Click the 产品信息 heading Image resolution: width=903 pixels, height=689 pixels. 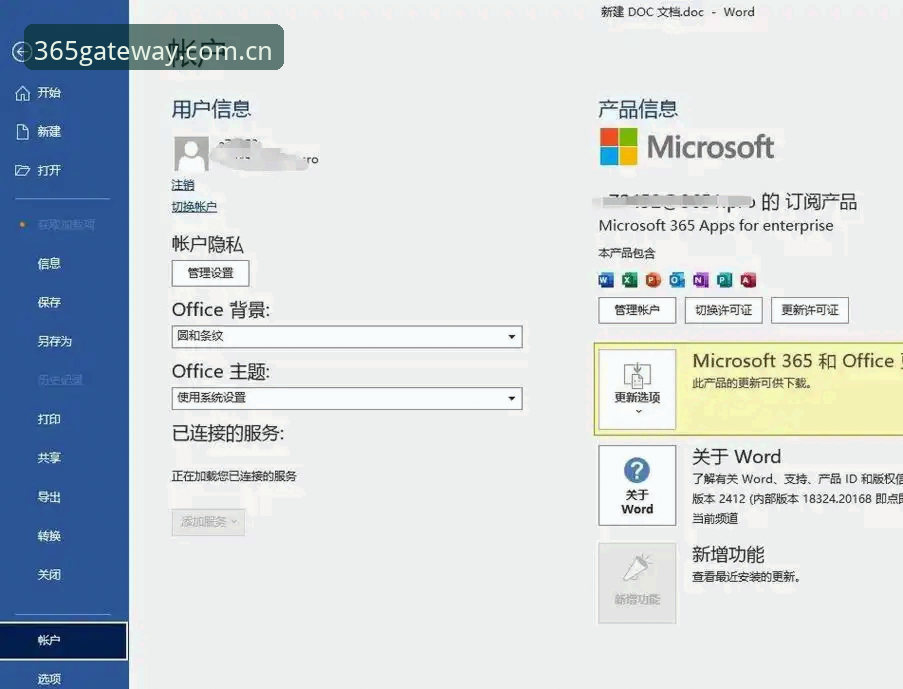638,109
